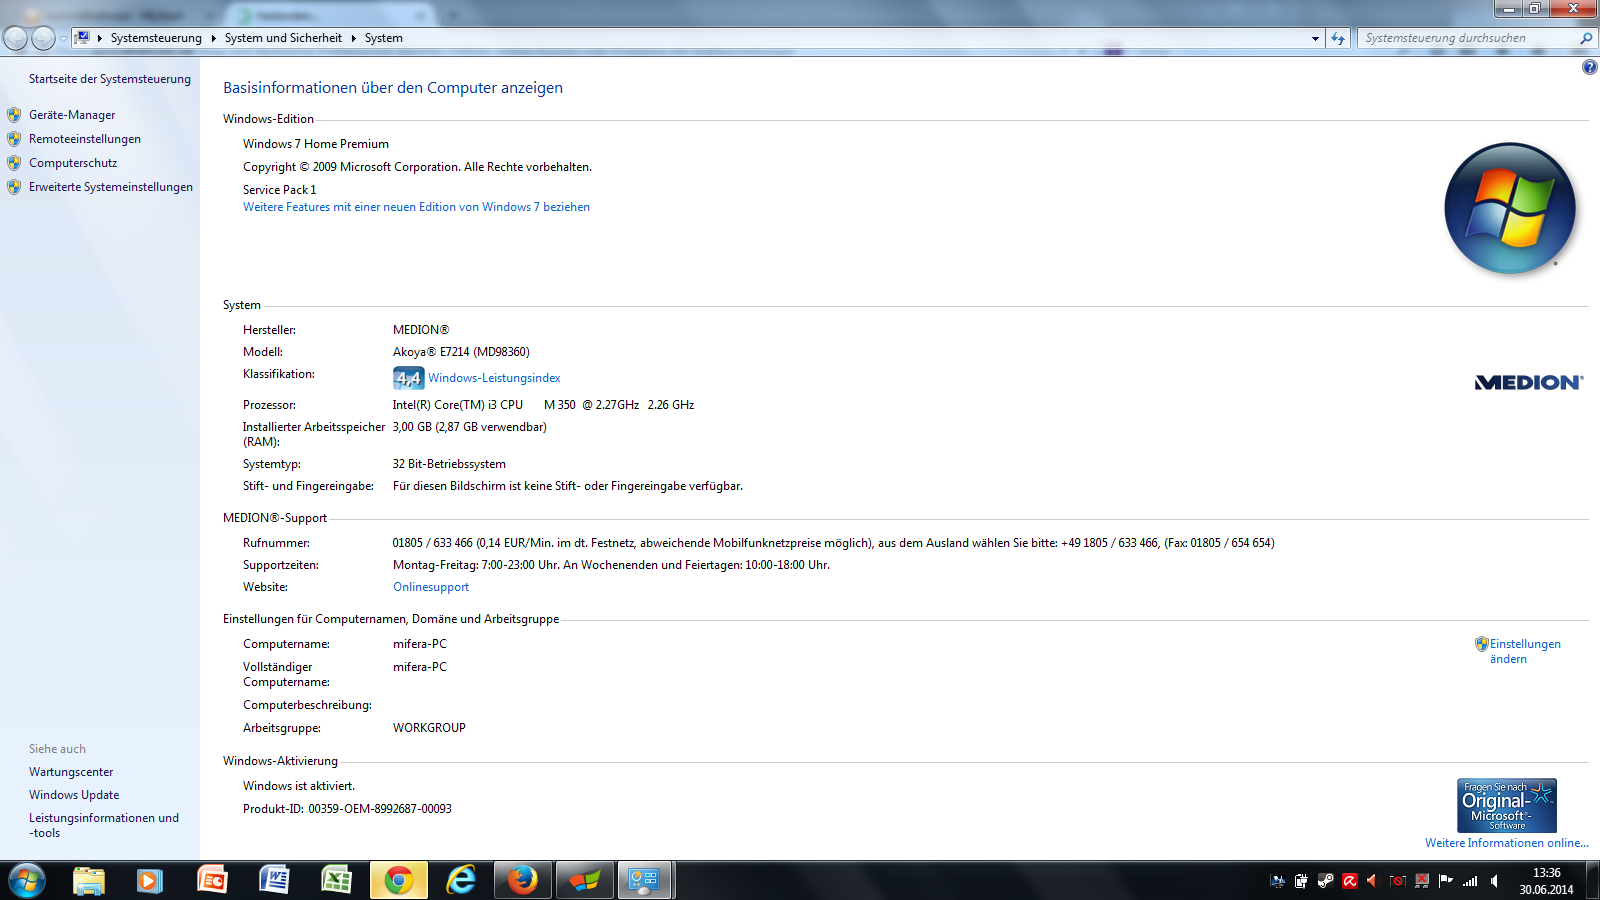Open the Geräte-Manager link
The image size is (1600, 900).
coord(71,115)
